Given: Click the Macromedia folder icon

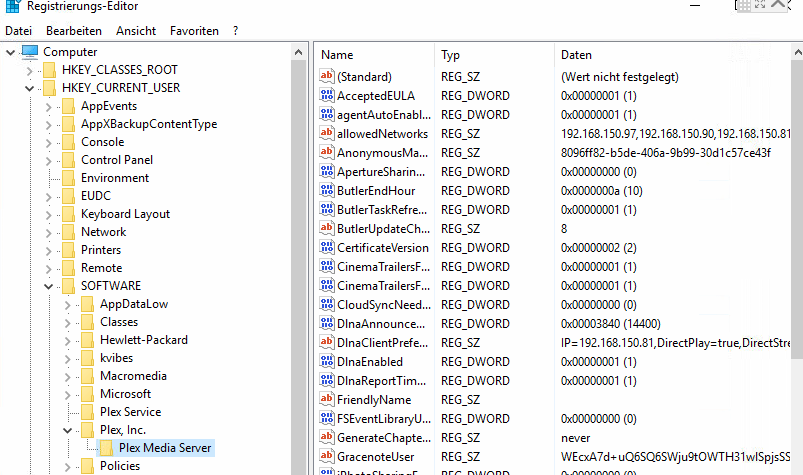Looking at the screenshot, I should tap(88, 376).
